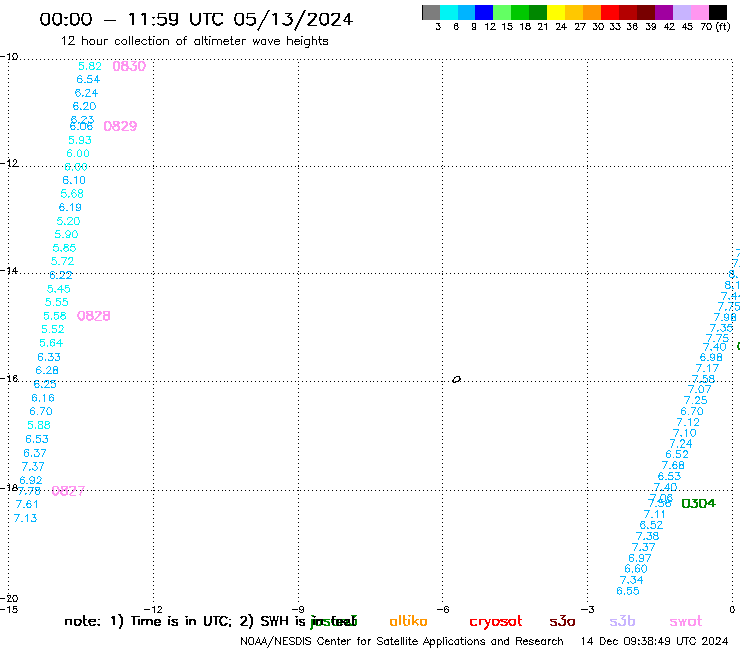This screenshot has height=650, width=740.
Task: Click the pink 0830 time label
Action: (x=129, y=66)
